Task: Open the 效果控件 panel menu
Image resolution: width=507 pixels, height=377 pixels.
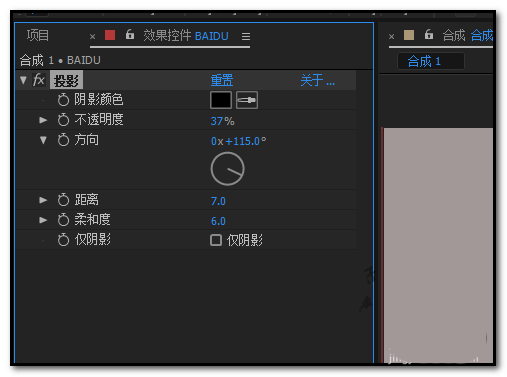Action: coord(246,36)
